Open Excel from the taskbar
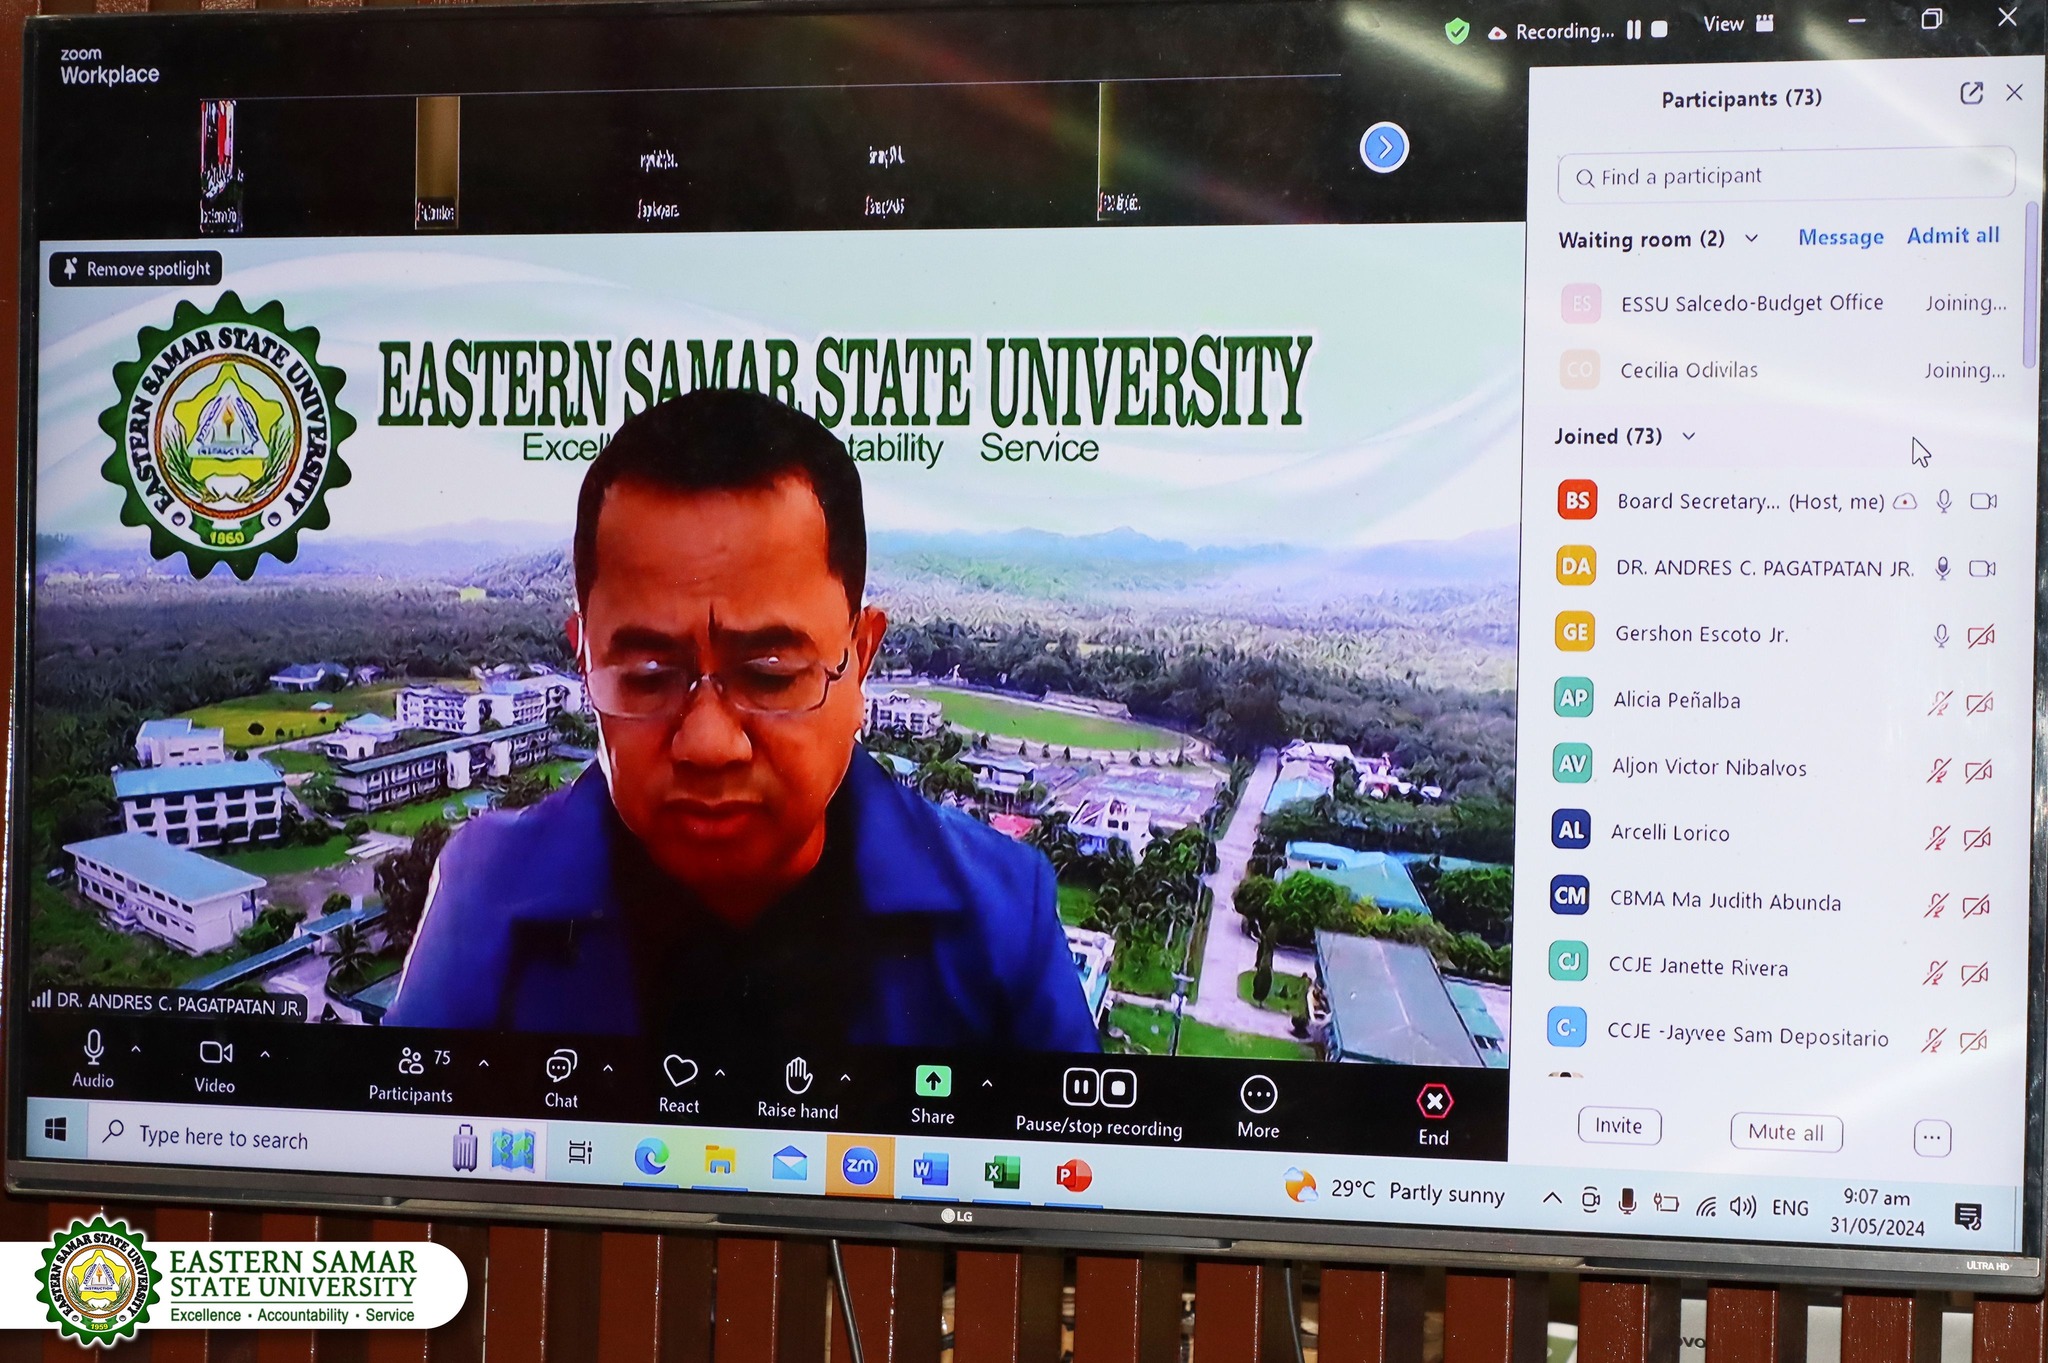The width and height of the screenshot is (2048, 1363). pyautogui.click(x=1001, y=1171)
